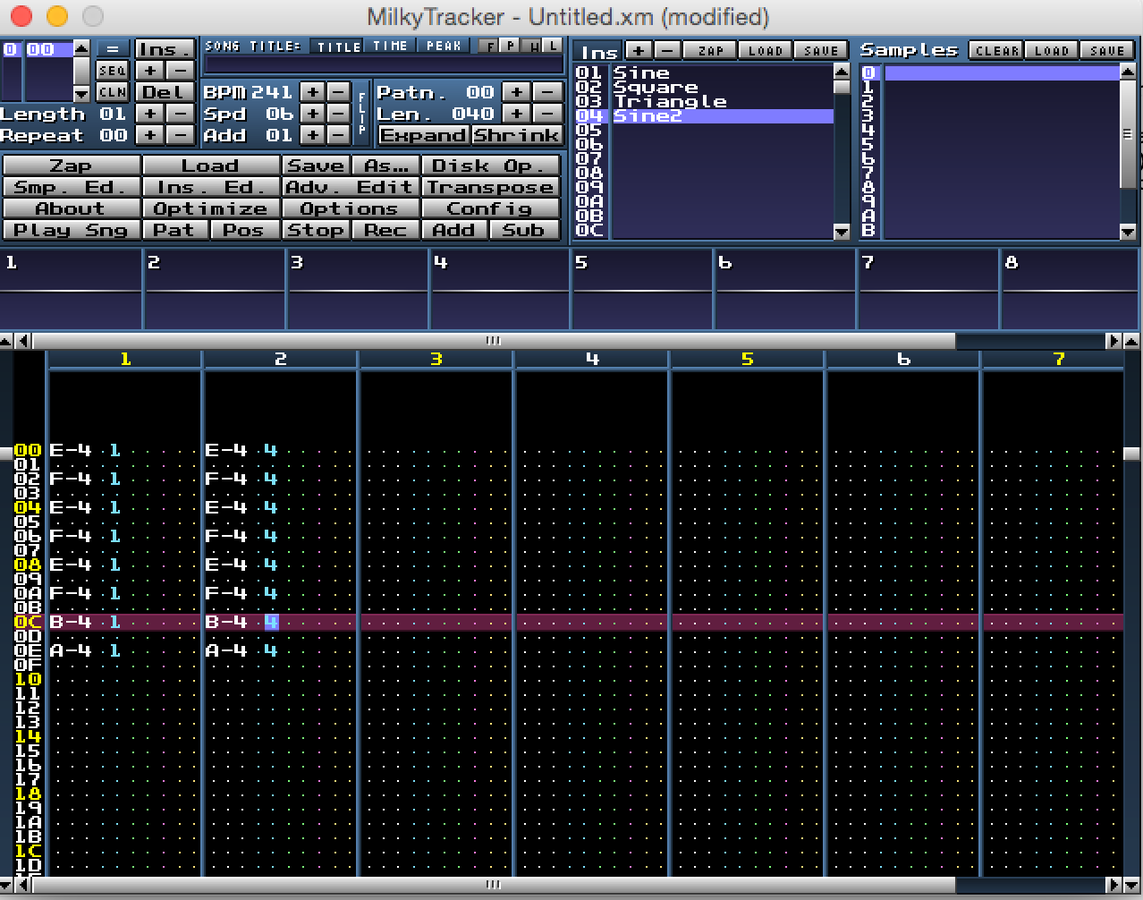The width and height of the screenshot is (1143, 900).
Task: Decrease the song Length value
Action: pos(180,114)
